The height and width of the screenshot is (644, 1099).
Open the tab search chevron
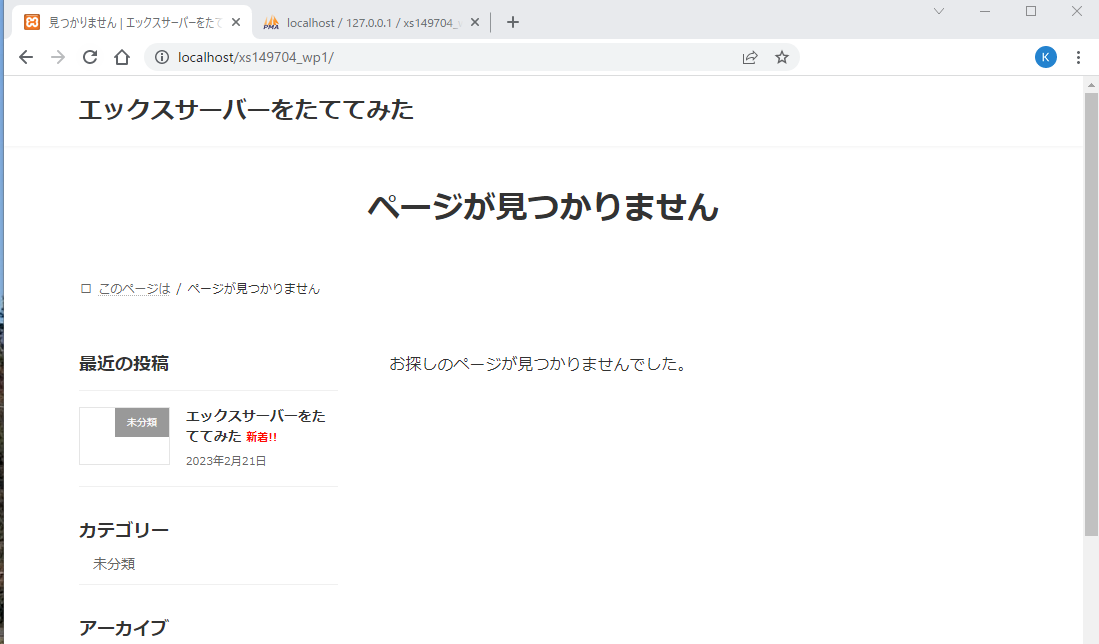pos(939,11)
